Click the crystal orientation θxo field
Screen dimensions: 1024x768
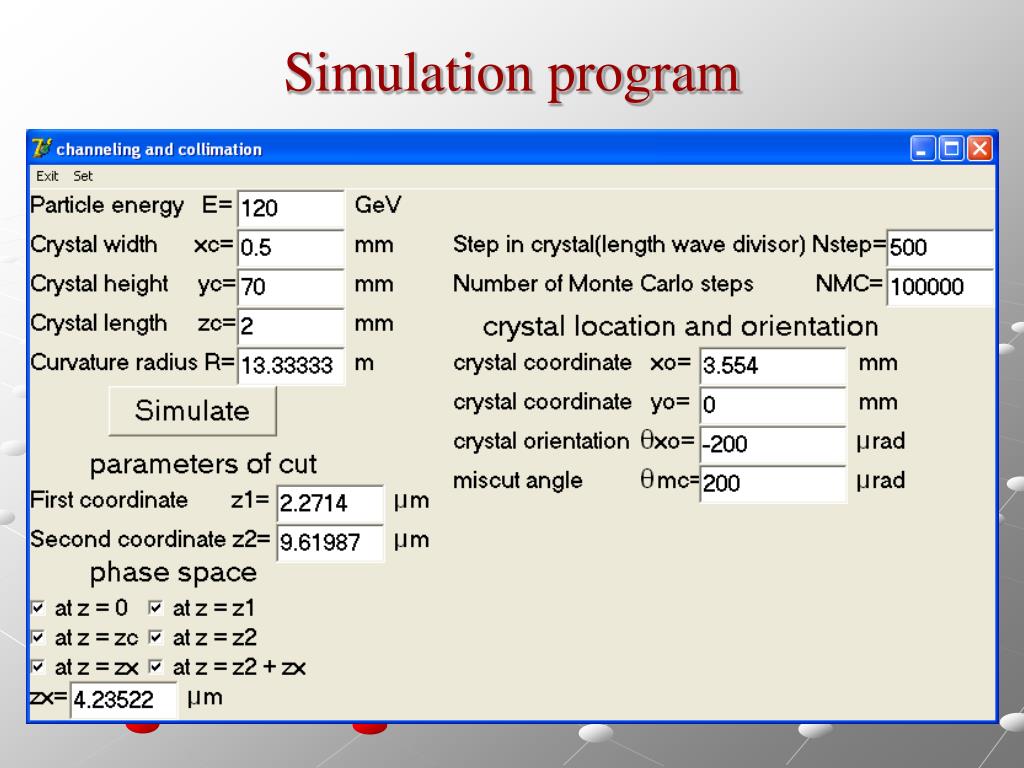[773, 443]
